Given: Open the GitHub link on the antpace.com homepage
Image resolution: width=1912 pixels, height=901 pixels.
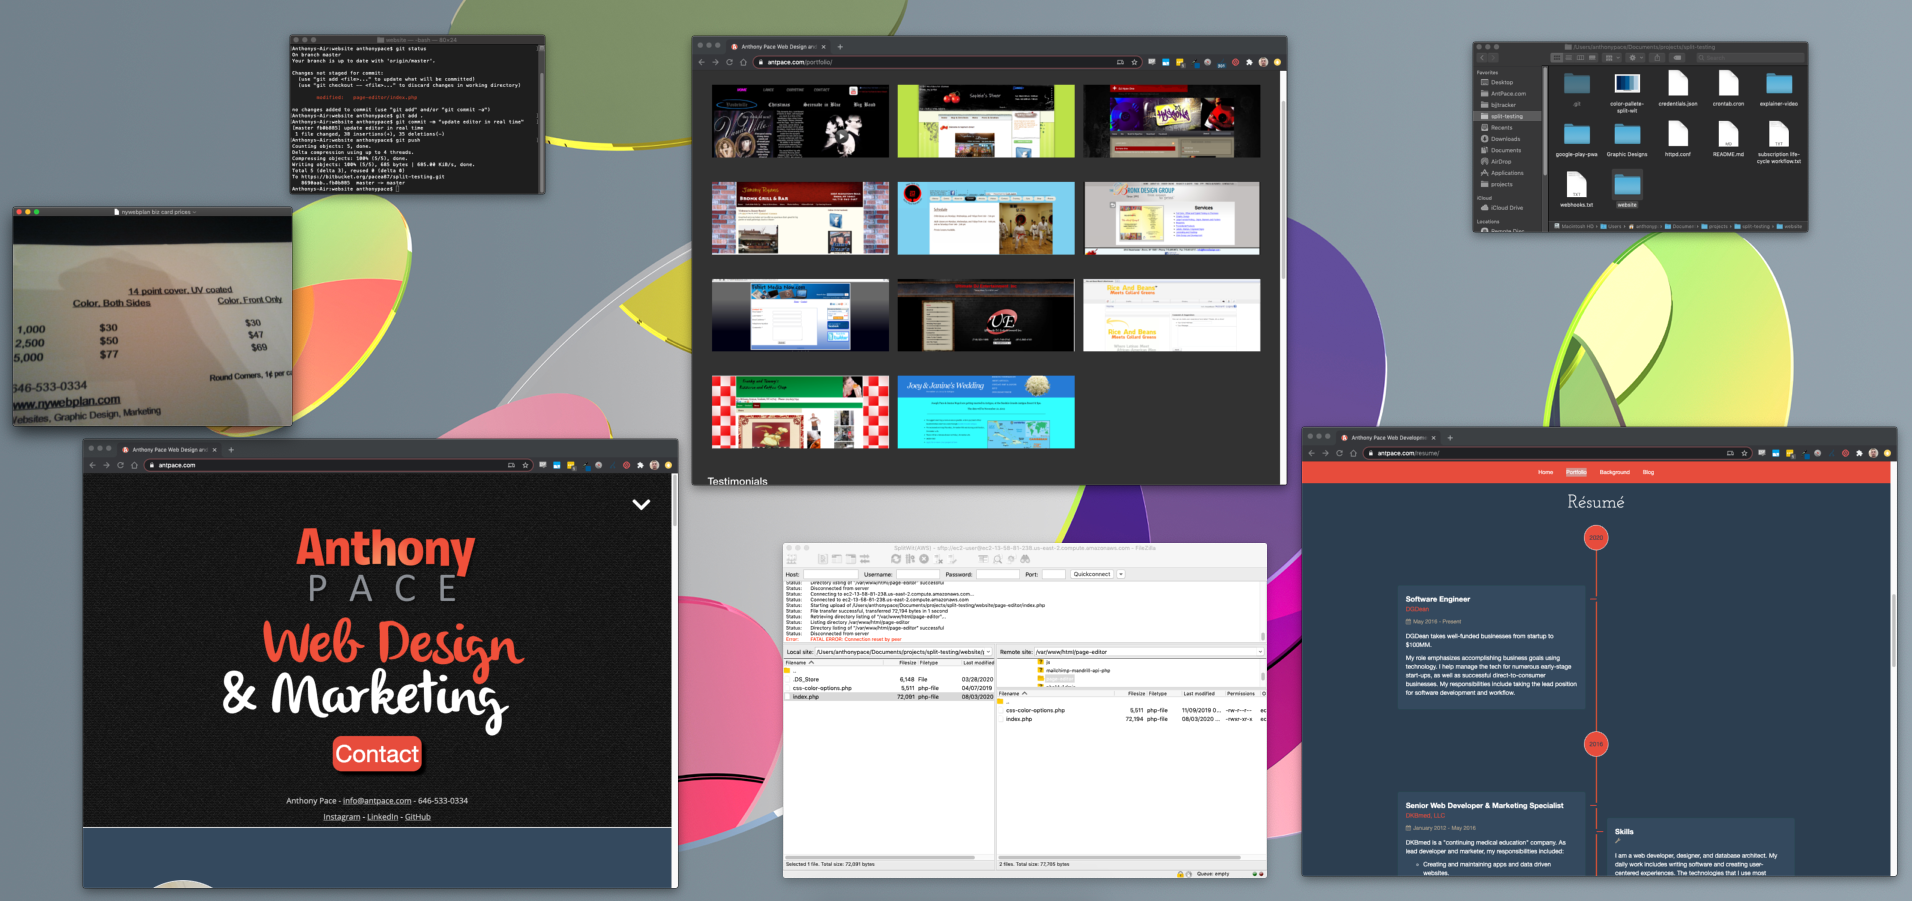Looking at the screenshot, I should pos(417,817).
